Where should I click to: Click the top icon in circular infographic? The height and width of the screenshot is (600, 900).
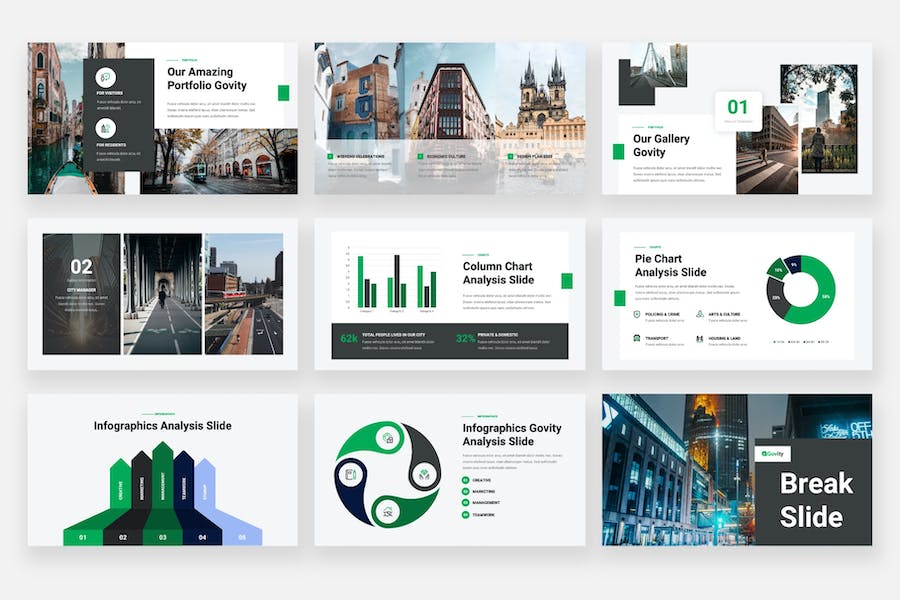point(387,438)
